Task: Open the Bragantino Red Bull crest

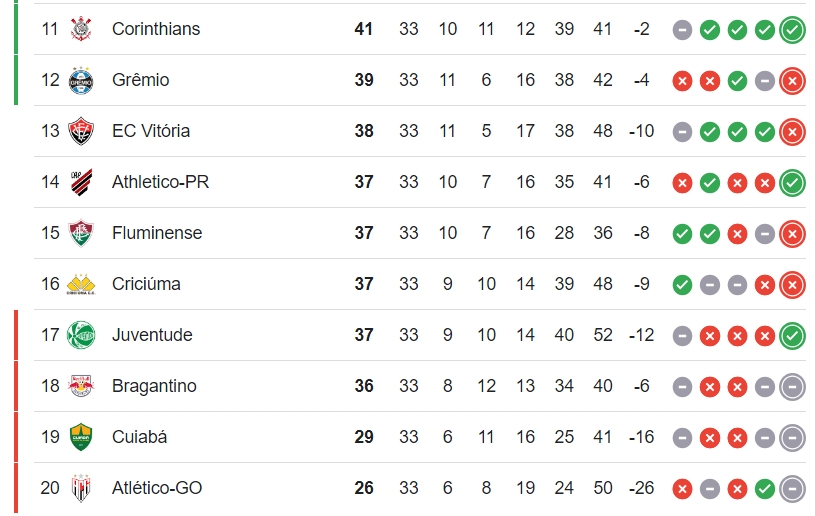Action: pos(81,386)
